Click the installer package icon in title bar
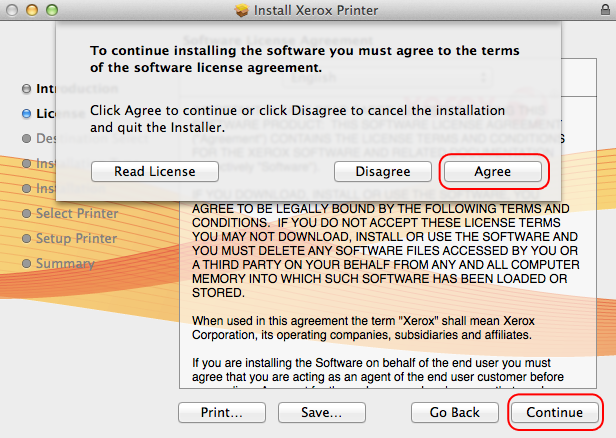Screen dimensions: 616x438 point(241,10)
